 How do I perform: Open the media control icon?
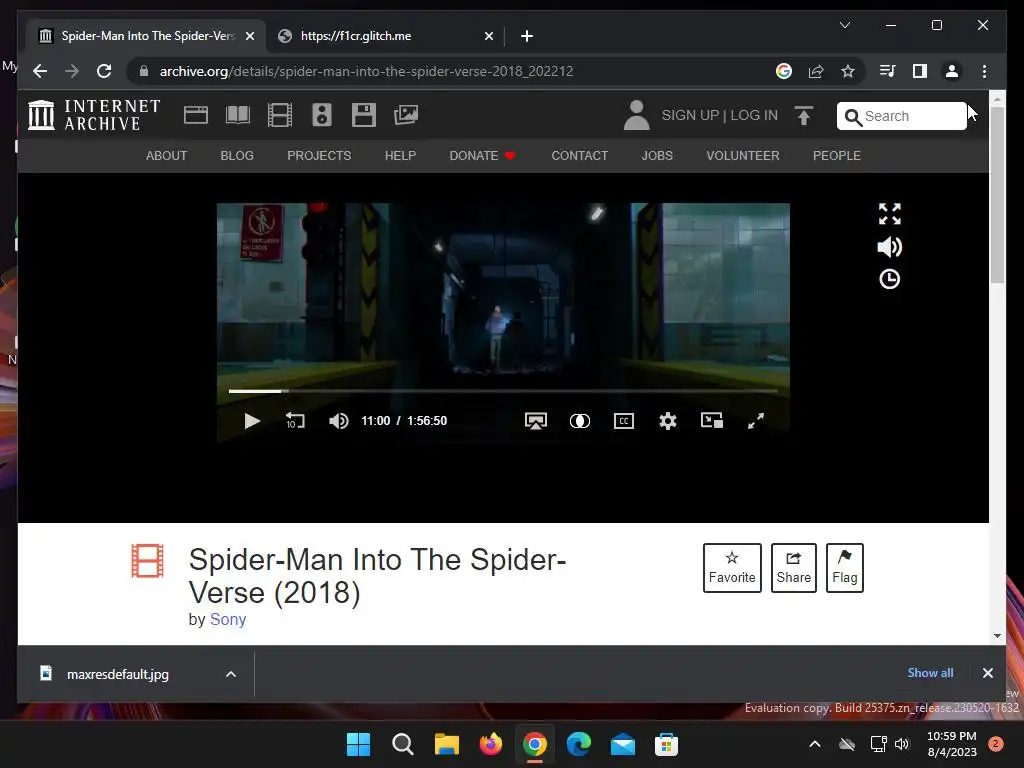(888, 71)
